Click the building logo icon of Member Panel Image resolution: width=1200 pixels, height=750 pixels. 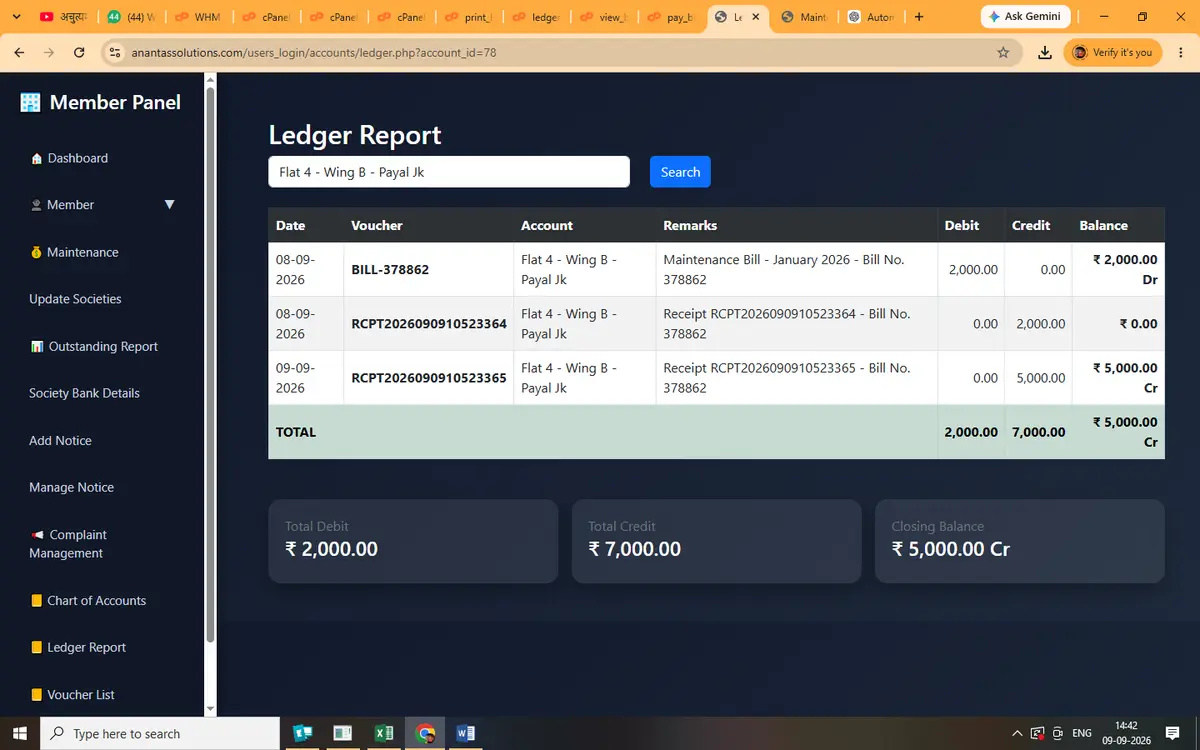pos(31,102)
